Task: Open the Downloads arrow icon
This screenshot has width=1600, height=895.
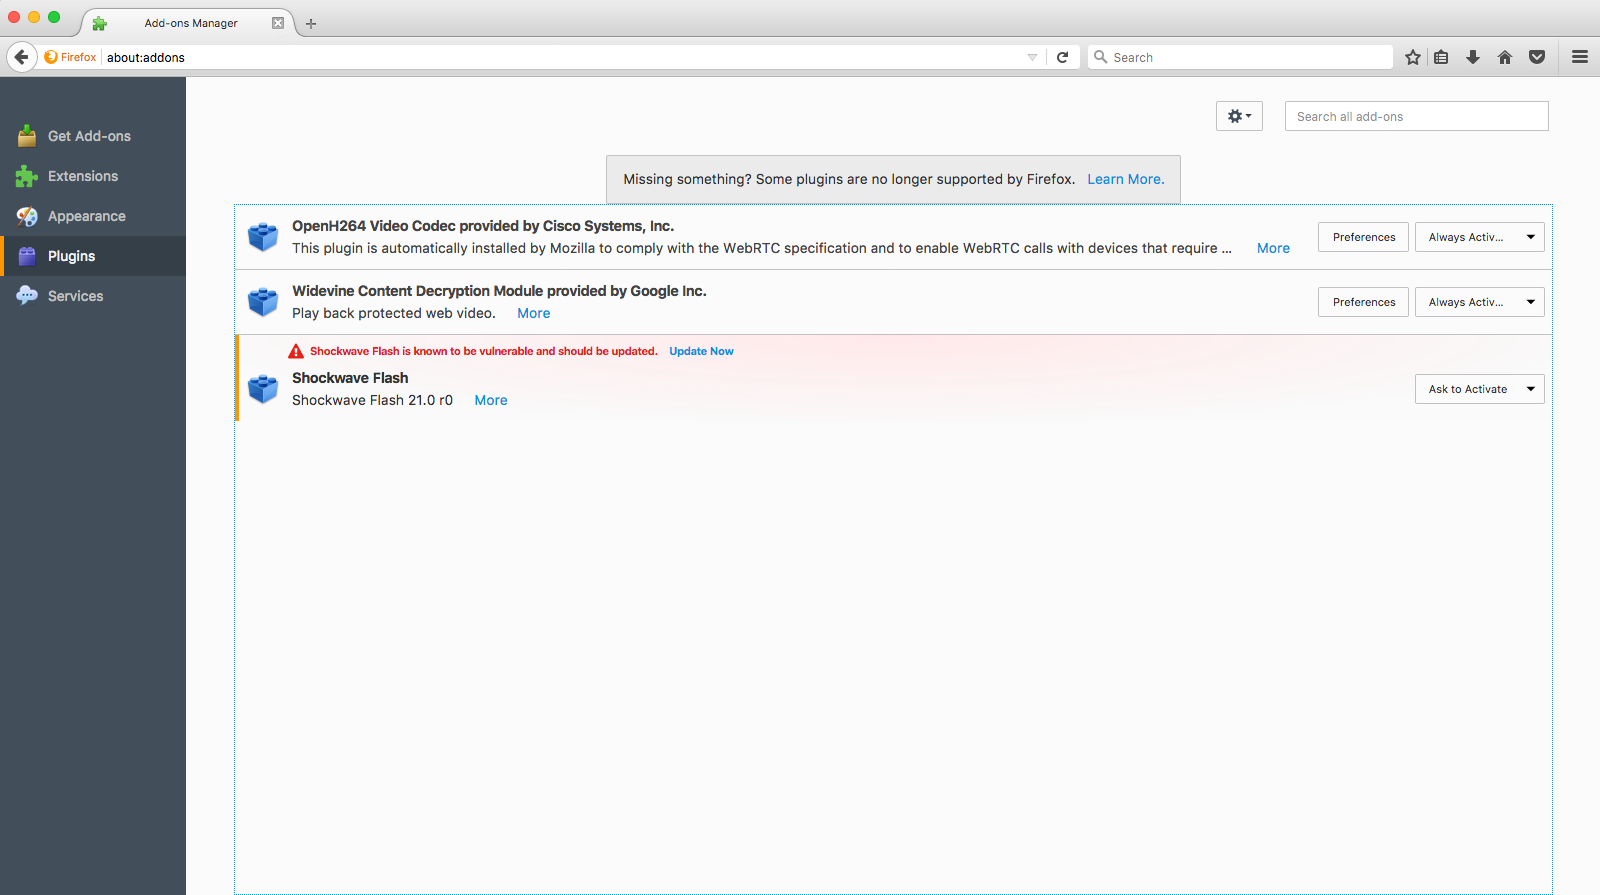Action: 1473,57
